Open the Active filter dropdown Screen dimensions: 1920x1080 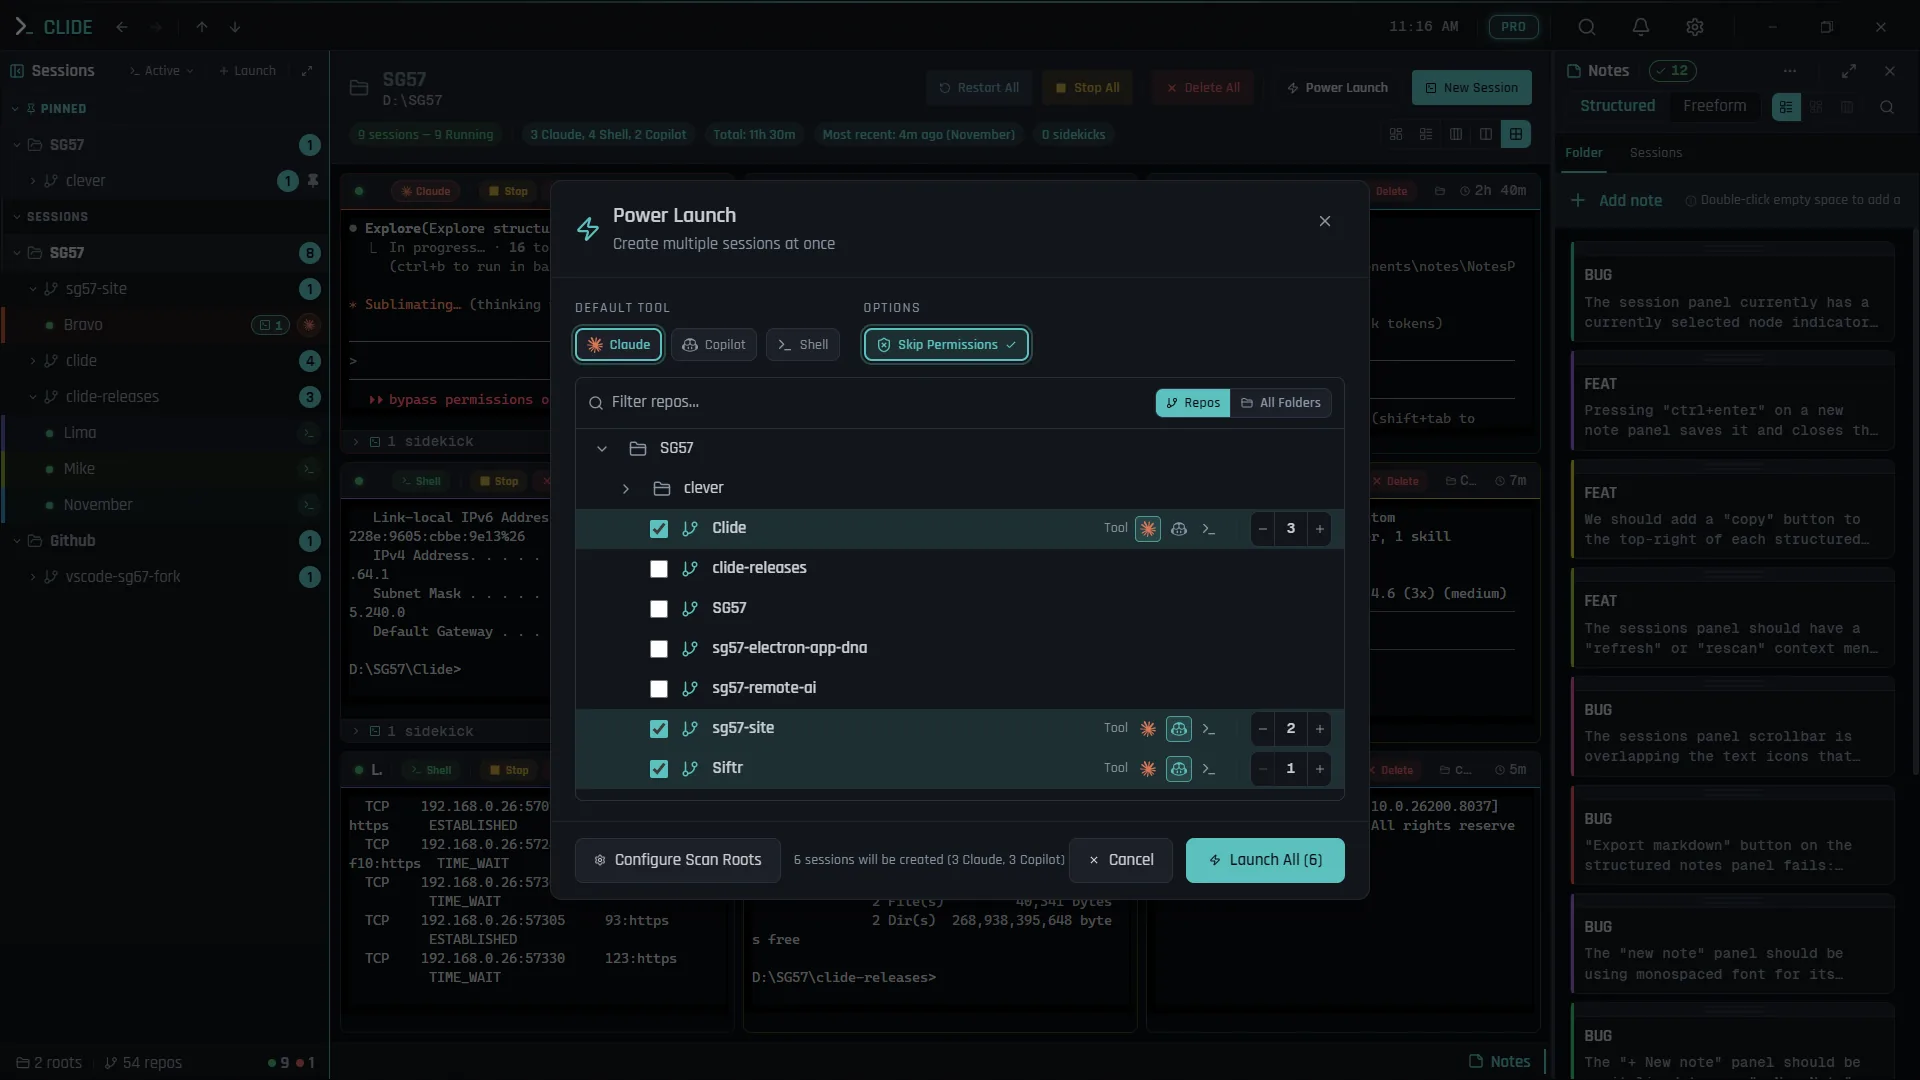pyautogui.click(x=161, y=71)
